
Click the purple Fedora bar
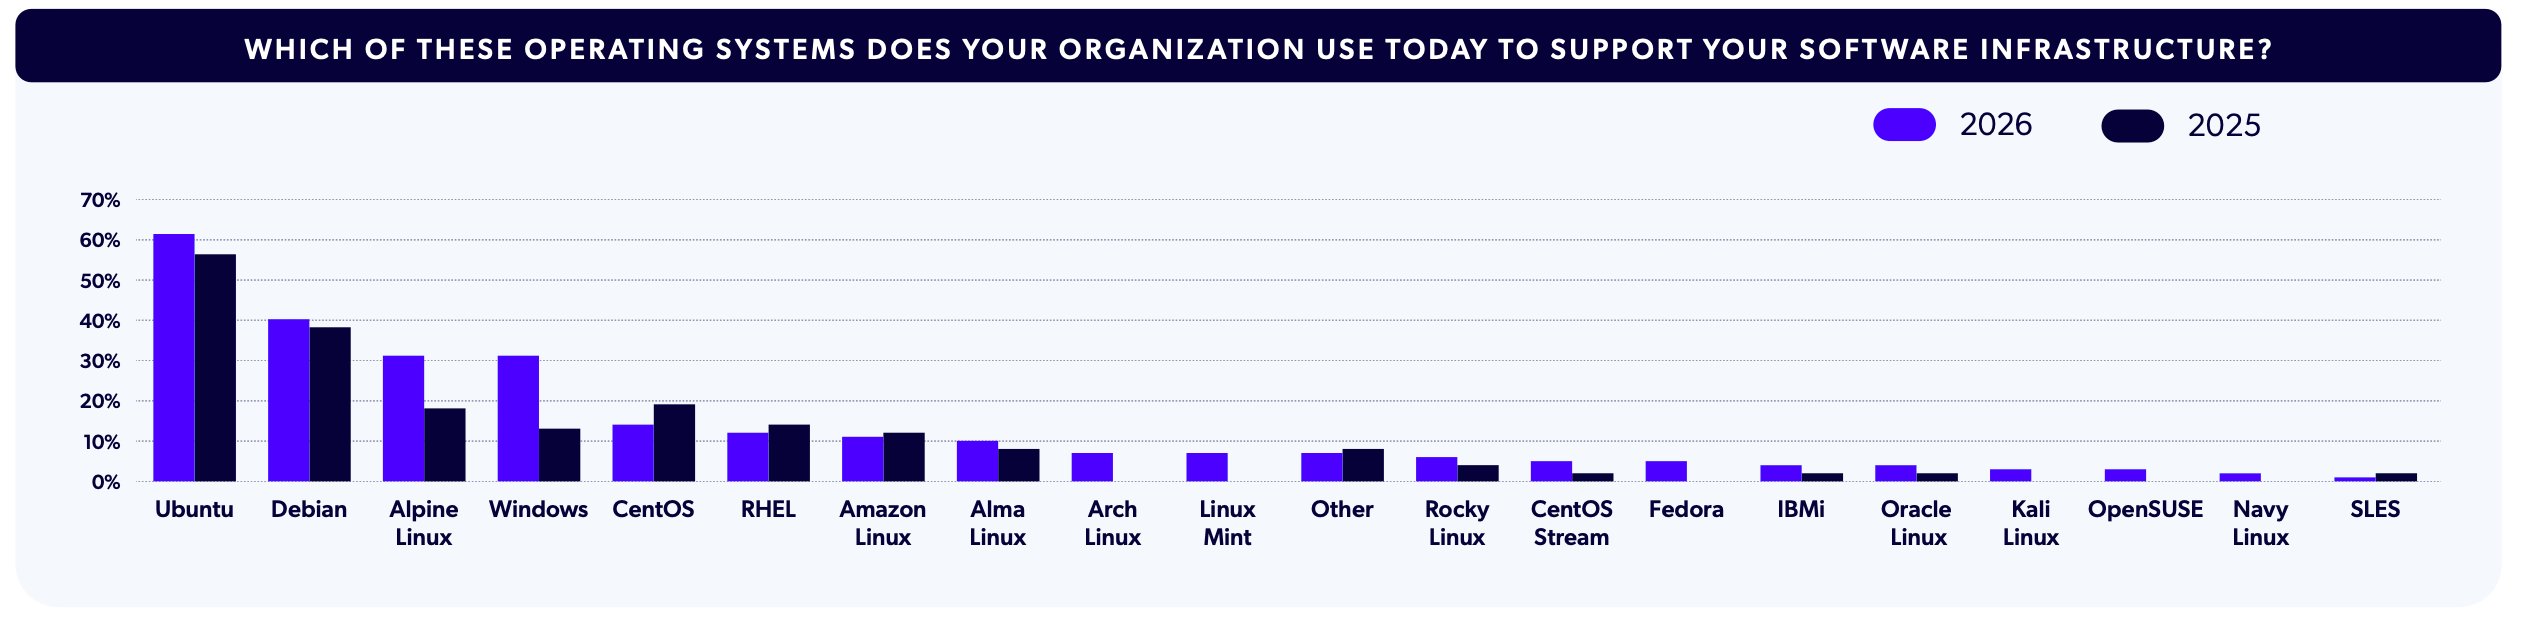coord(1666,471)
